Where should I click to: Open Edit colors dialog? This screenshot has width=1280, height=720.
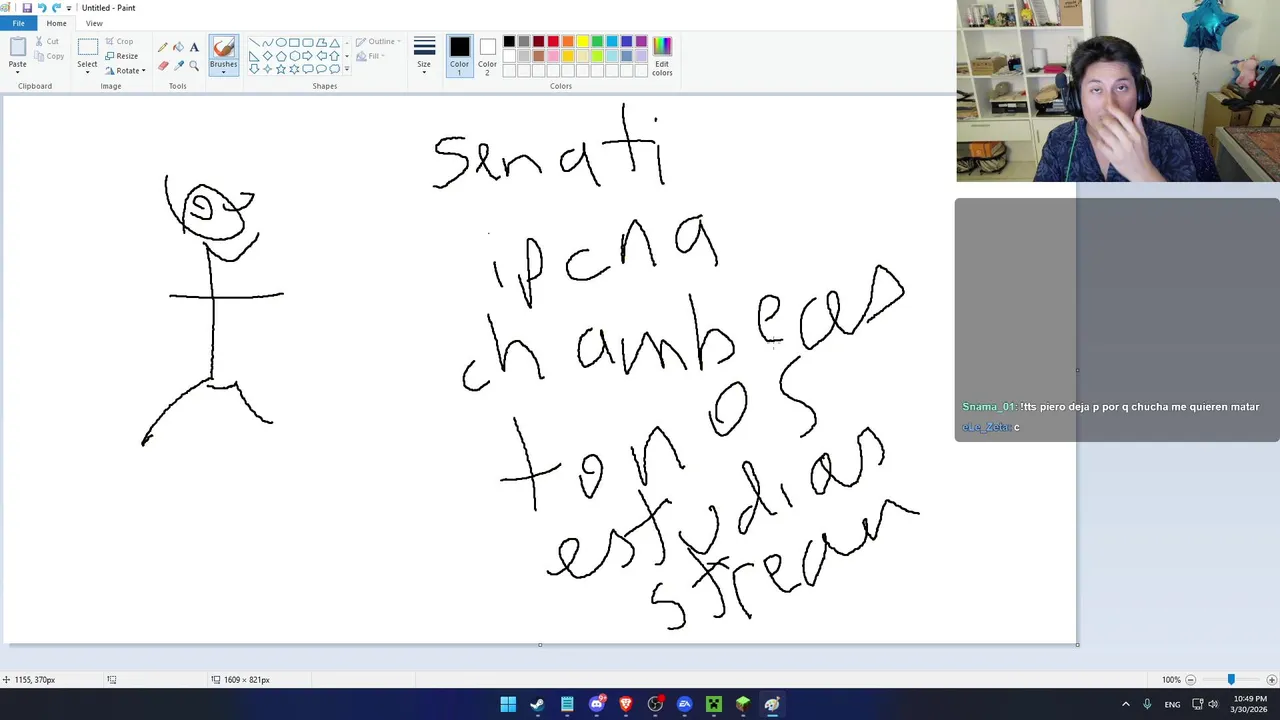pos(662,56)
